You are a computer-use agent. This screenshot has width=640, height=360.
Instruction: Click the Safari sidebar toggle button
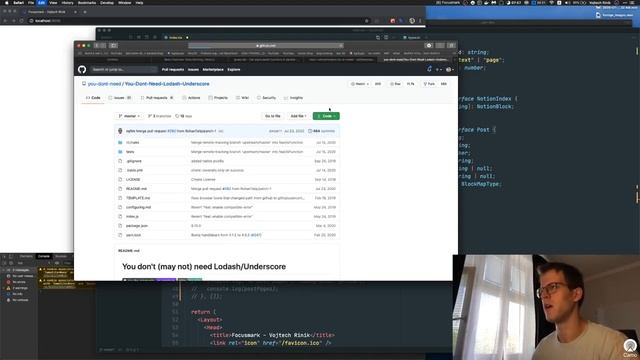coord(113,46)
